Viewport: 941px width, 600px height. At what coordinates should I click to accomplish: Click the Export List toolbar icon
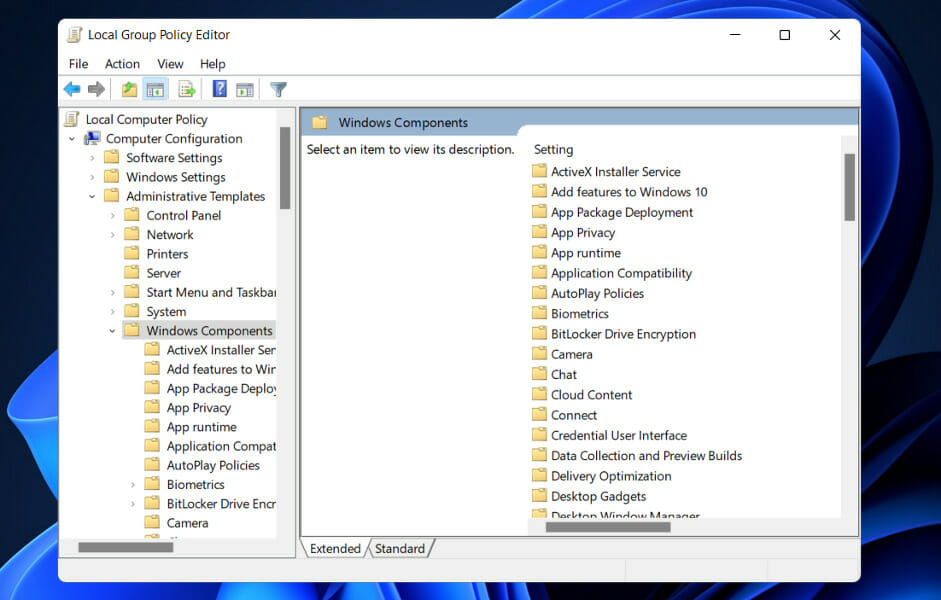coord(187,89)
